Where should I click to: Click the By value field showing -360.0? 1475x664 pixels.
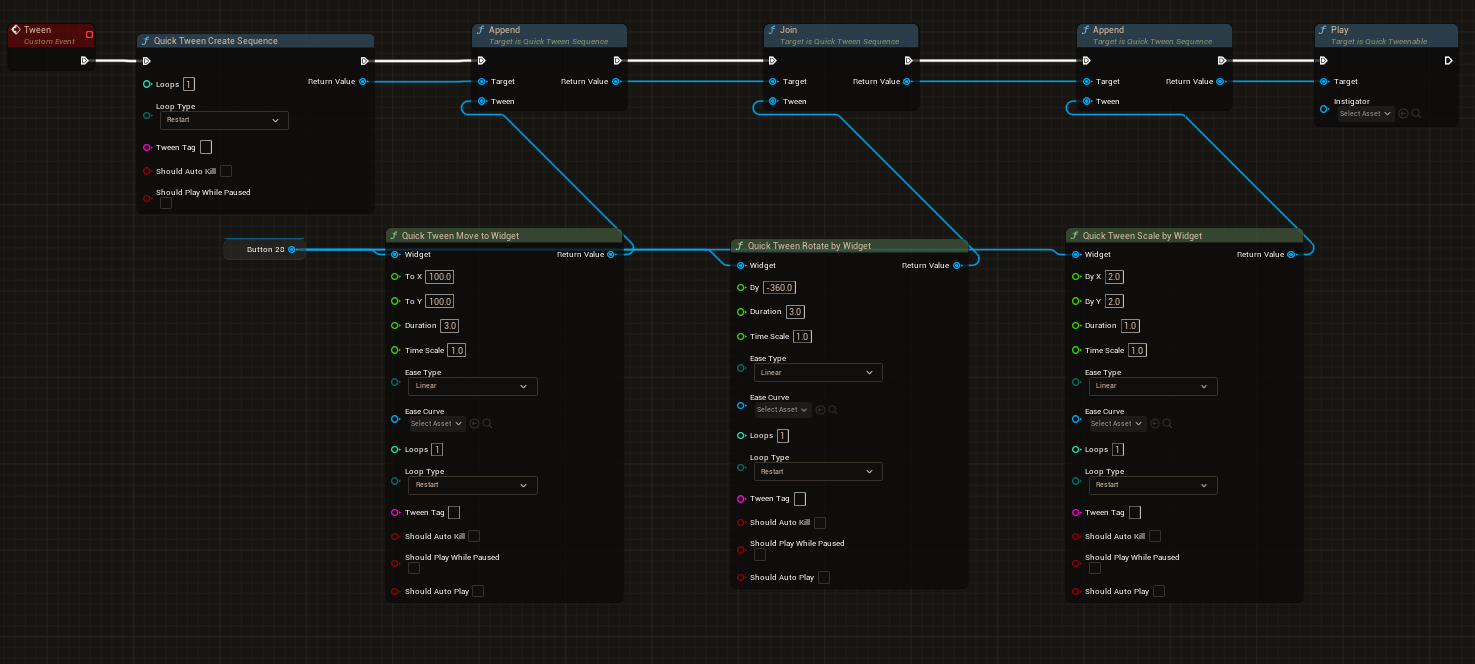click(778, 288)
